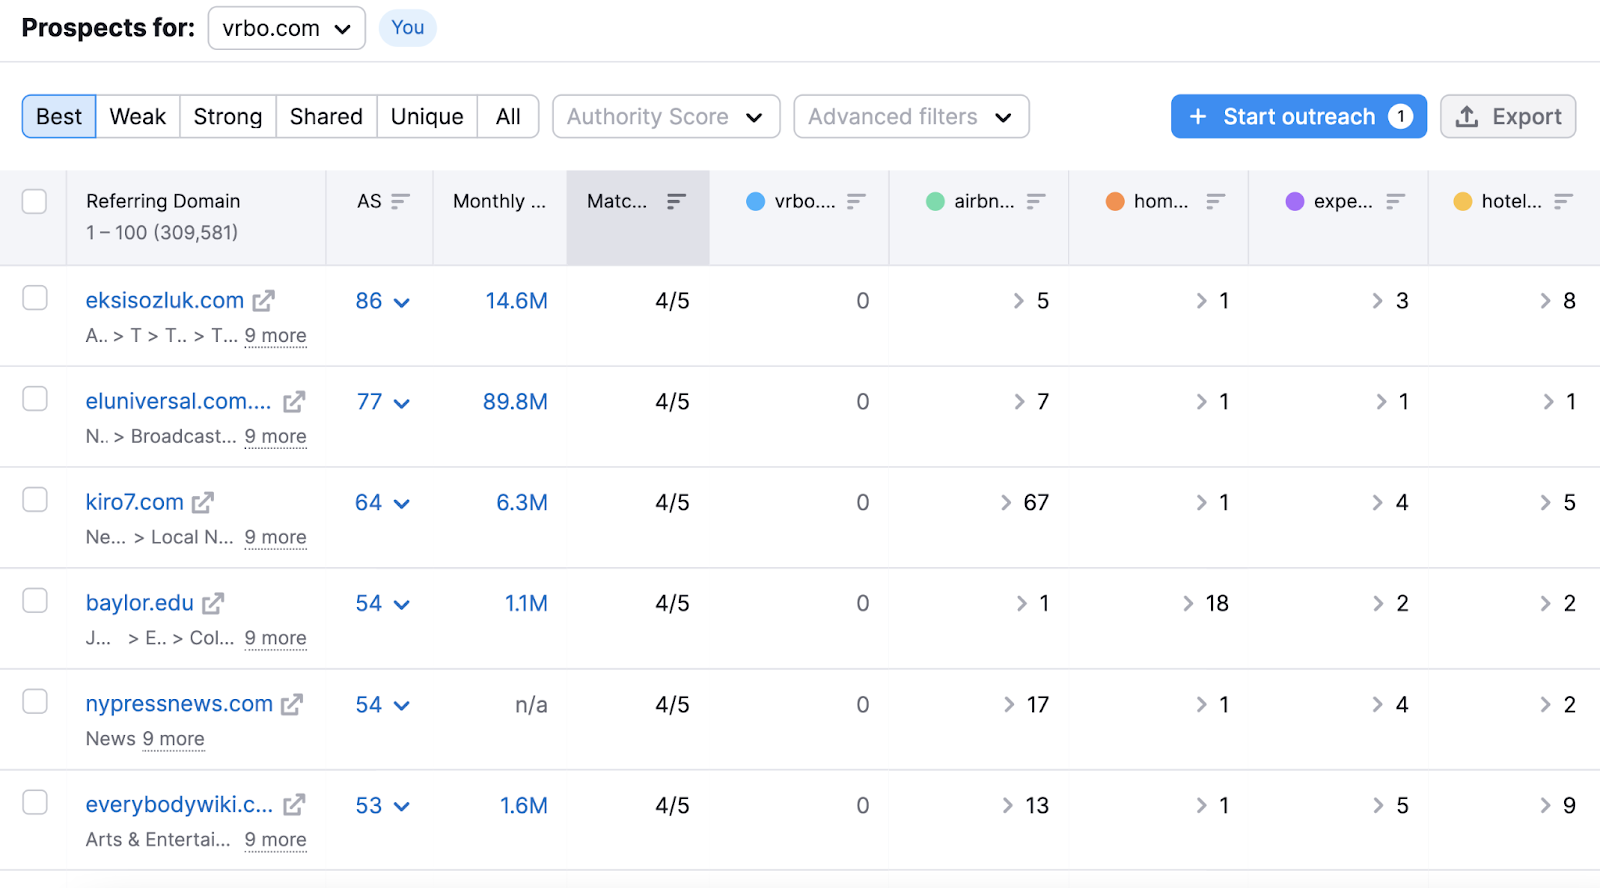
Task: Check the eksisozluk.com row checkbox
Action: (35, 298)
